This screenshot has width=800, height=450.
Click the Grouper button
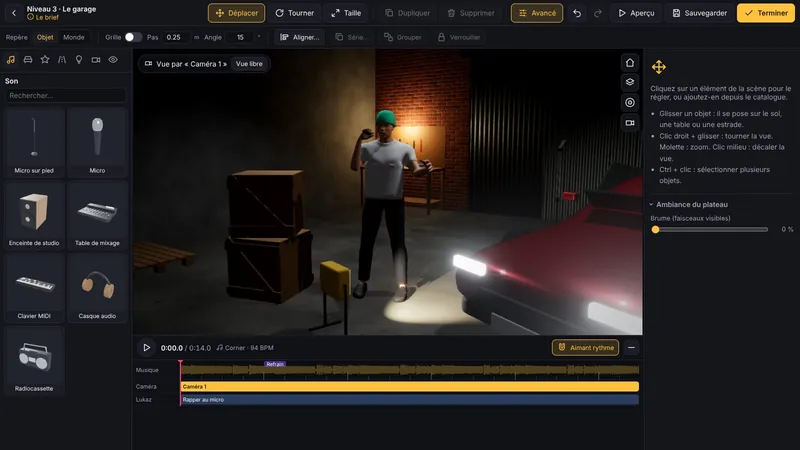pos(403,37)
